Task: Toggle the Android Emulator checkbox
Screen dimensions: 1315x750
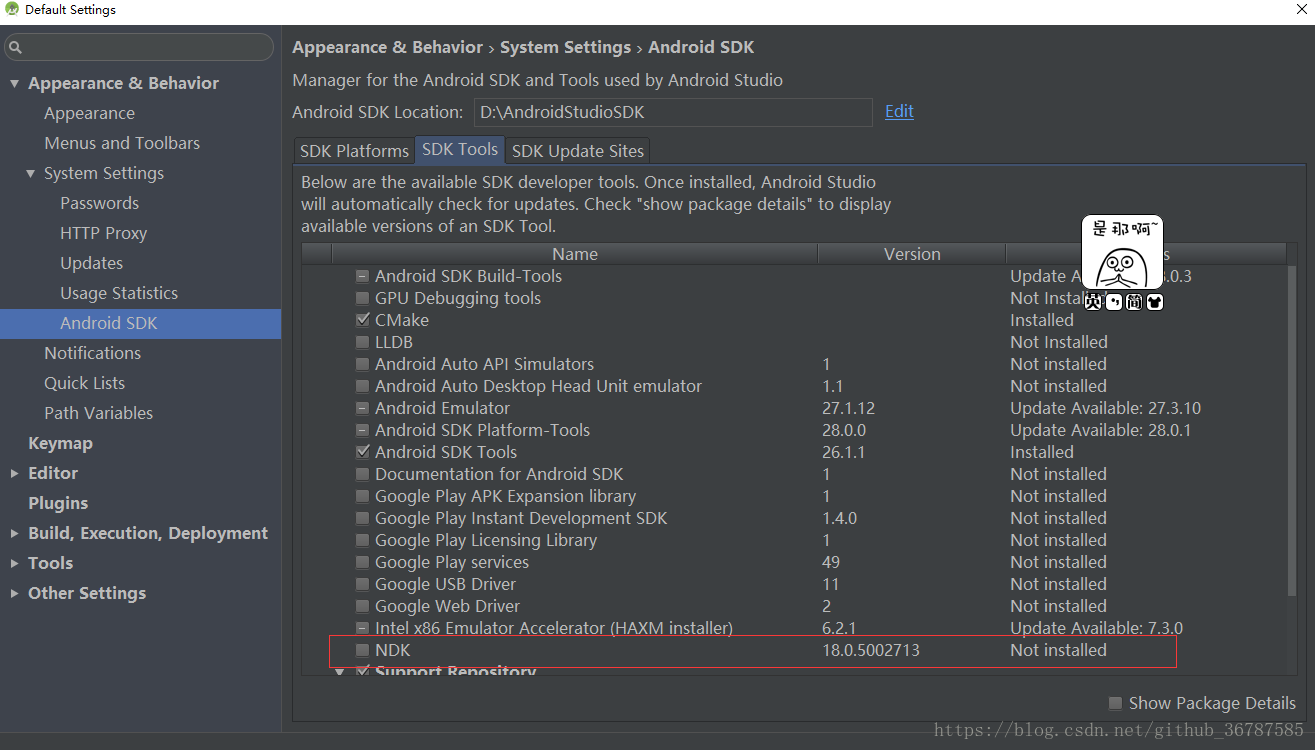Action: tap(363, 408)
